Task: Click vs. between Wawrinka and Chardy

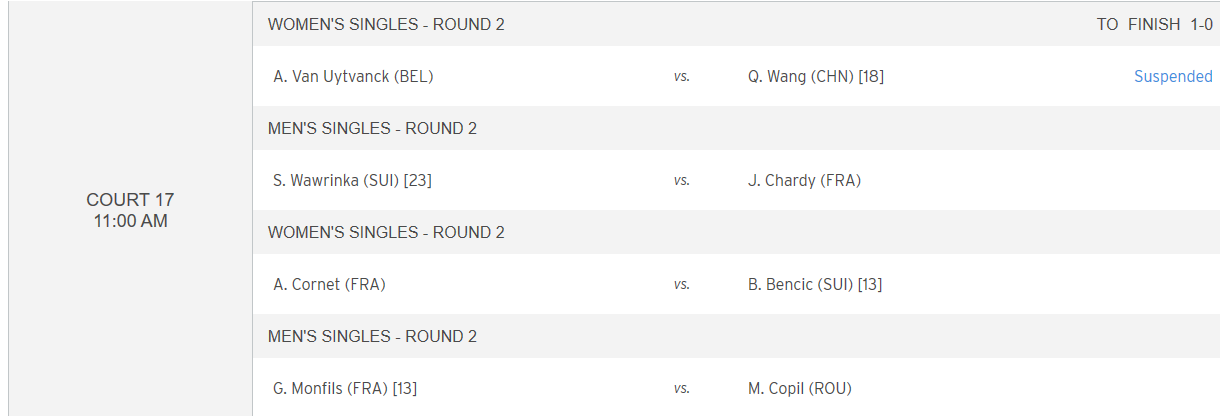Action: (x=682, y=180)
